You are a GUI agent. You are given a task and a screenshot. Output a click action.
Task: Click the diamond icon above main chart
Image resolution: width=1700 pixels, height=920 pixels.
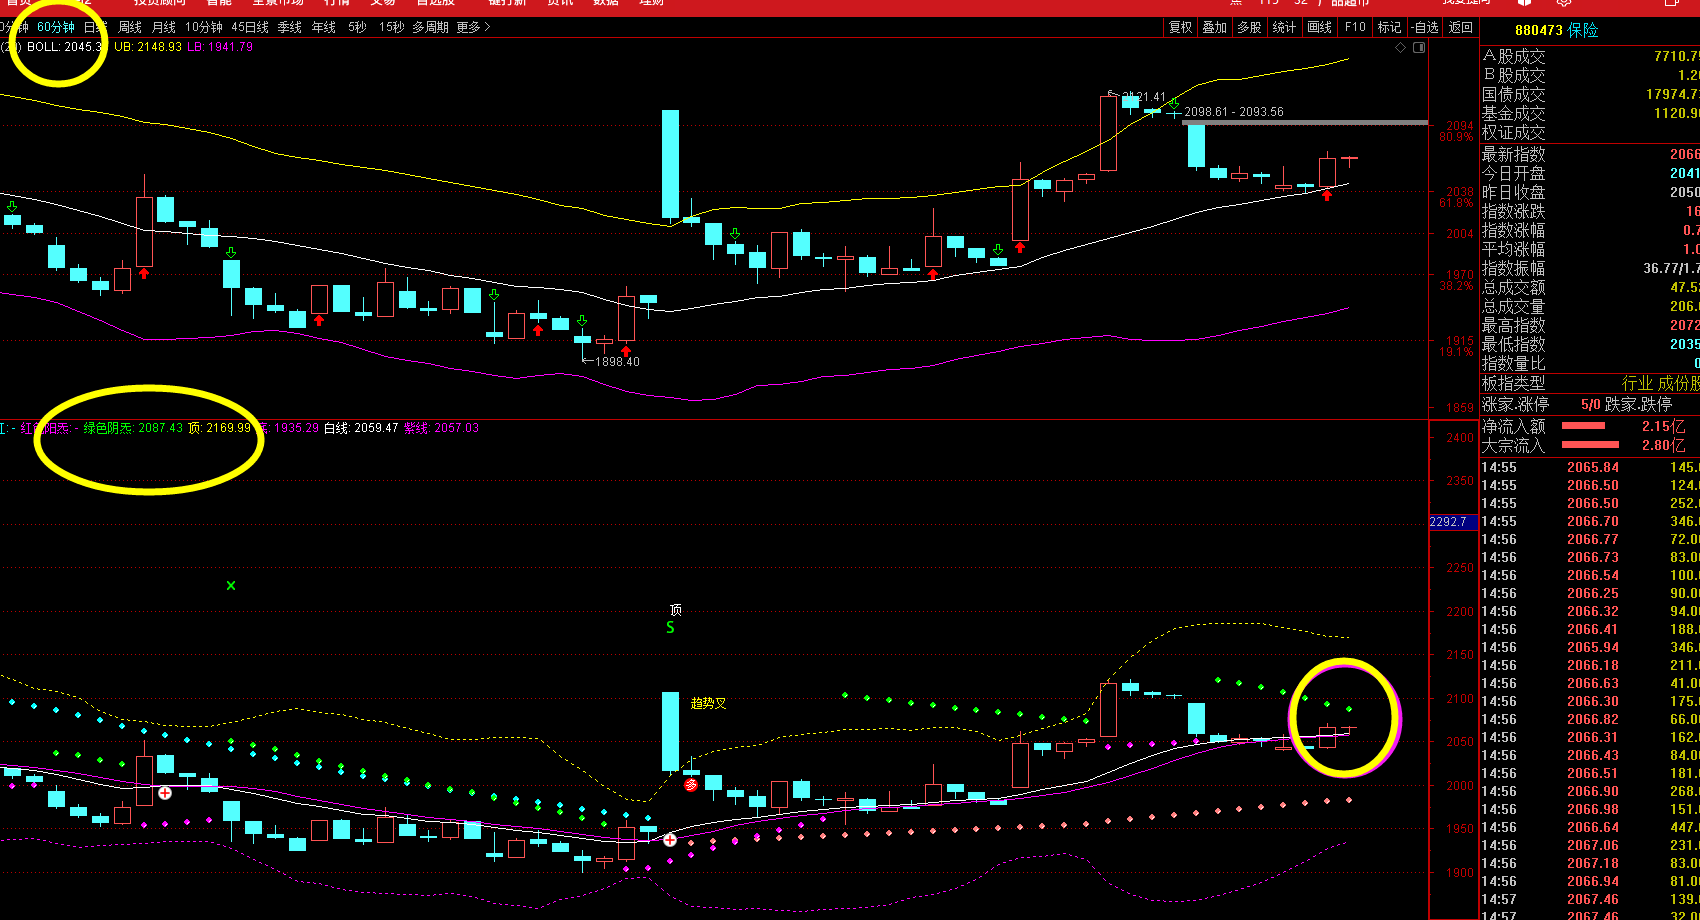click(1400, 47)
